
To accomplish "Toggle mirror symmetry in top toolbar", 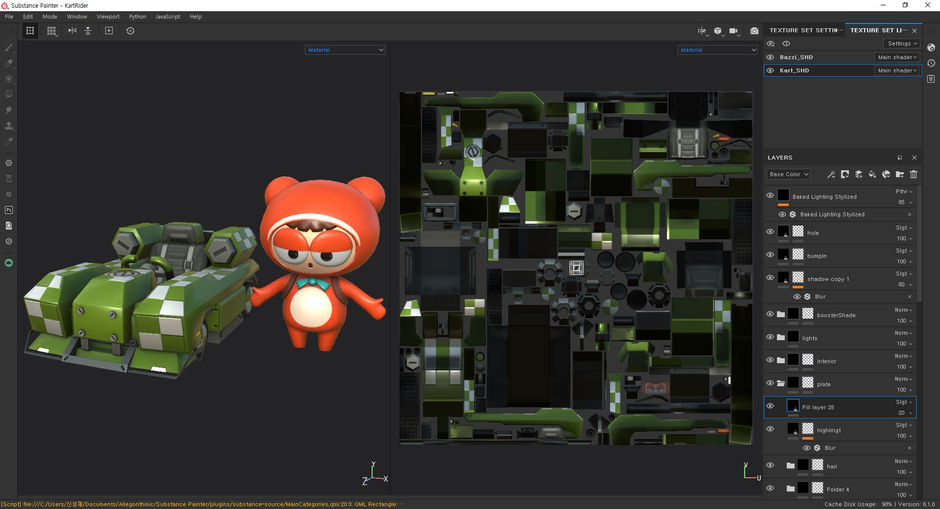I will 72,31.
